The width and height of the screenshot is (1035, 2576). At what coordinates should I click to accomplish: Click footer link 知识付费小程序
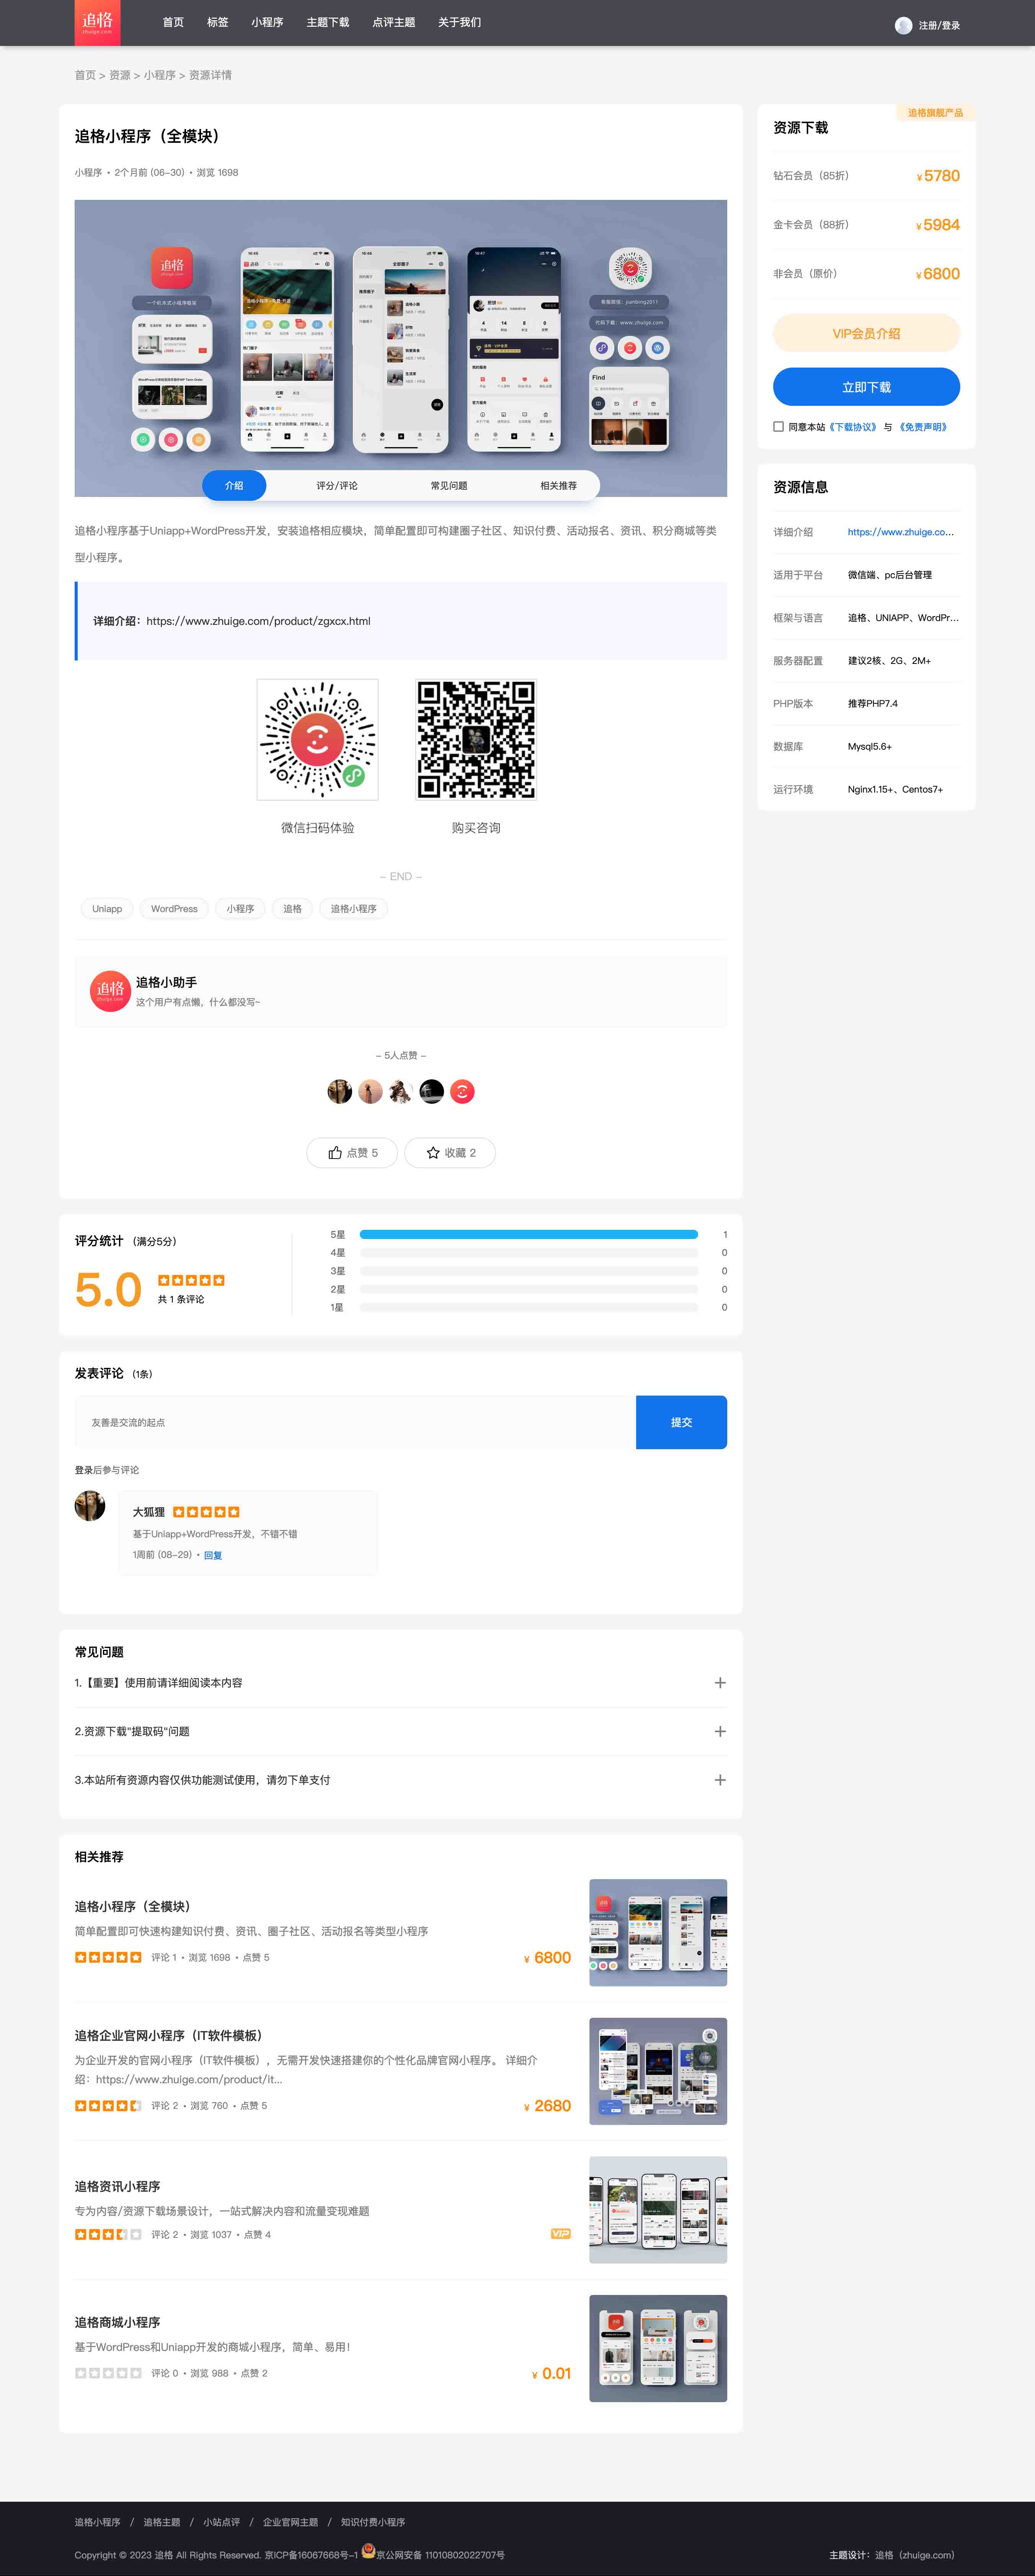pyautogui.click(x=373, y=2522)
